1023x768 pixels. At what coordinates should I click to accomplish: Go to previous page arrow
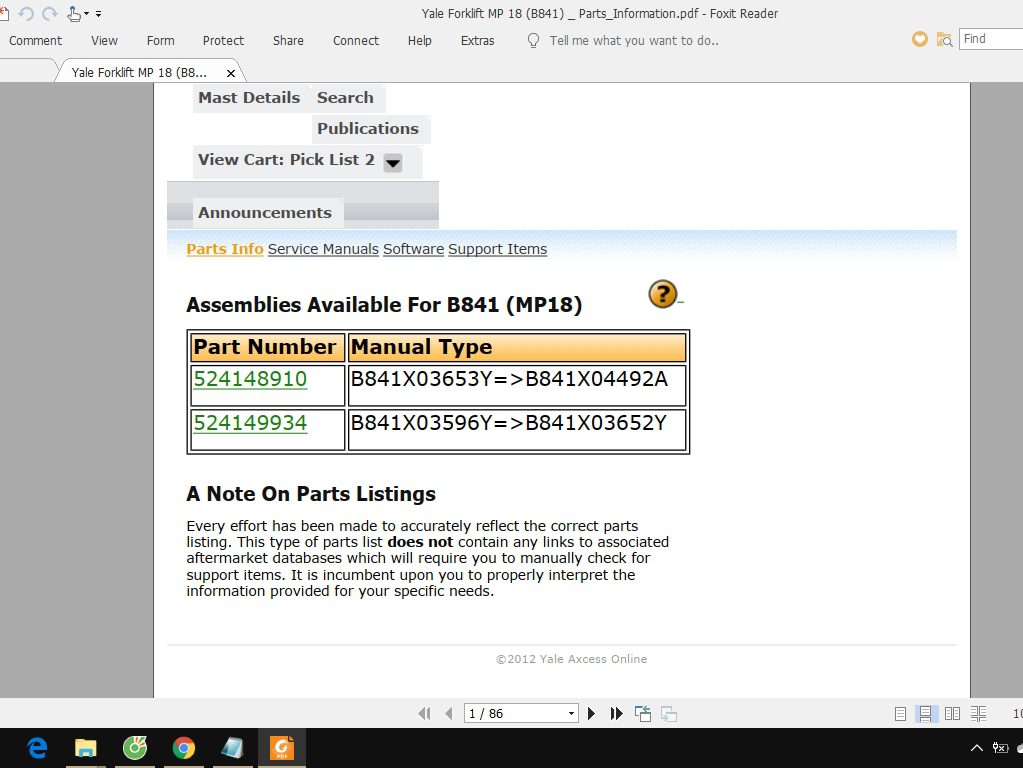[x=449, y=714]
